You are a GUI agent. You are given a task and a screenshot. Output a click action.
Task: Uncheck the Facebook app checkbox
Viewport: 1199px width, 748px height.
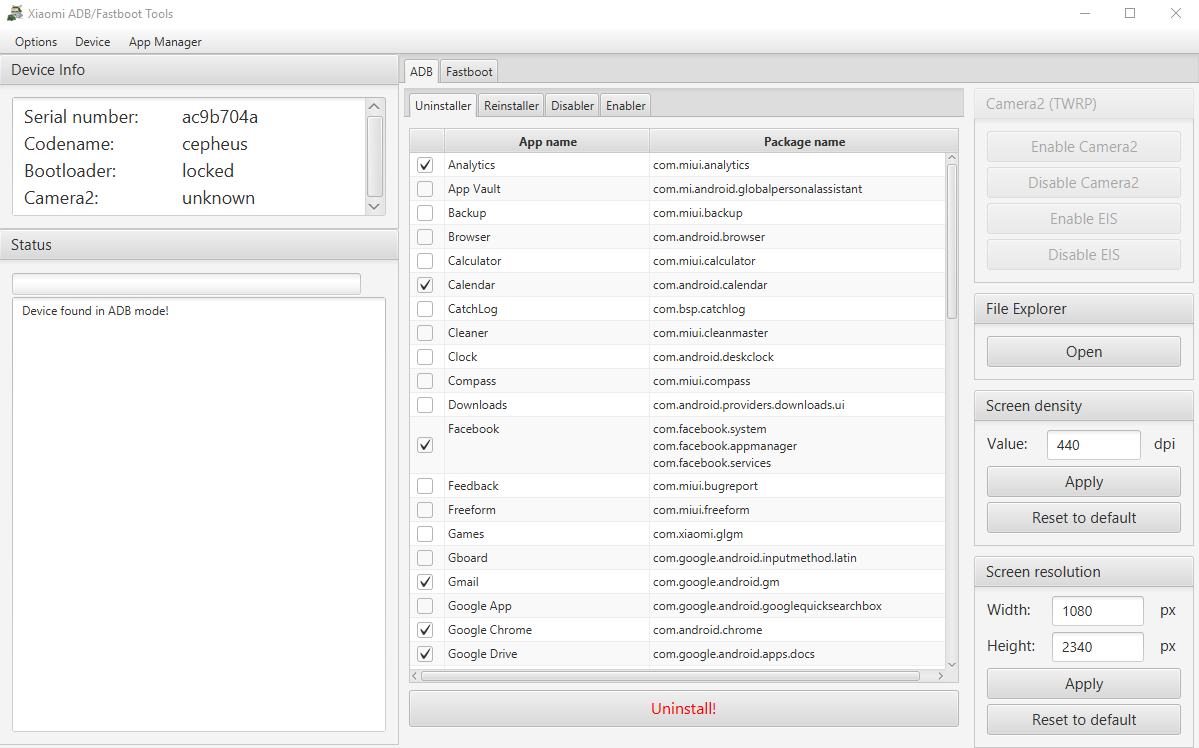pyautogui.click(x=425, y=445)
